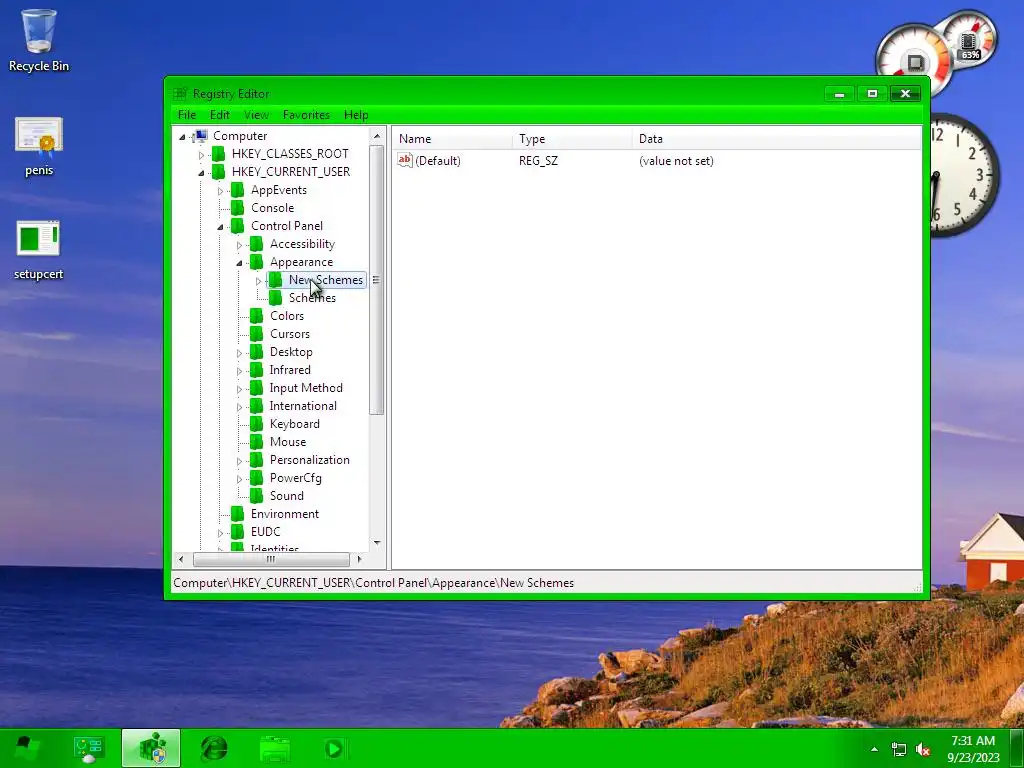Click the ab string icon of (Default)
Screen dimensions: 1024x768
[405, 160]
